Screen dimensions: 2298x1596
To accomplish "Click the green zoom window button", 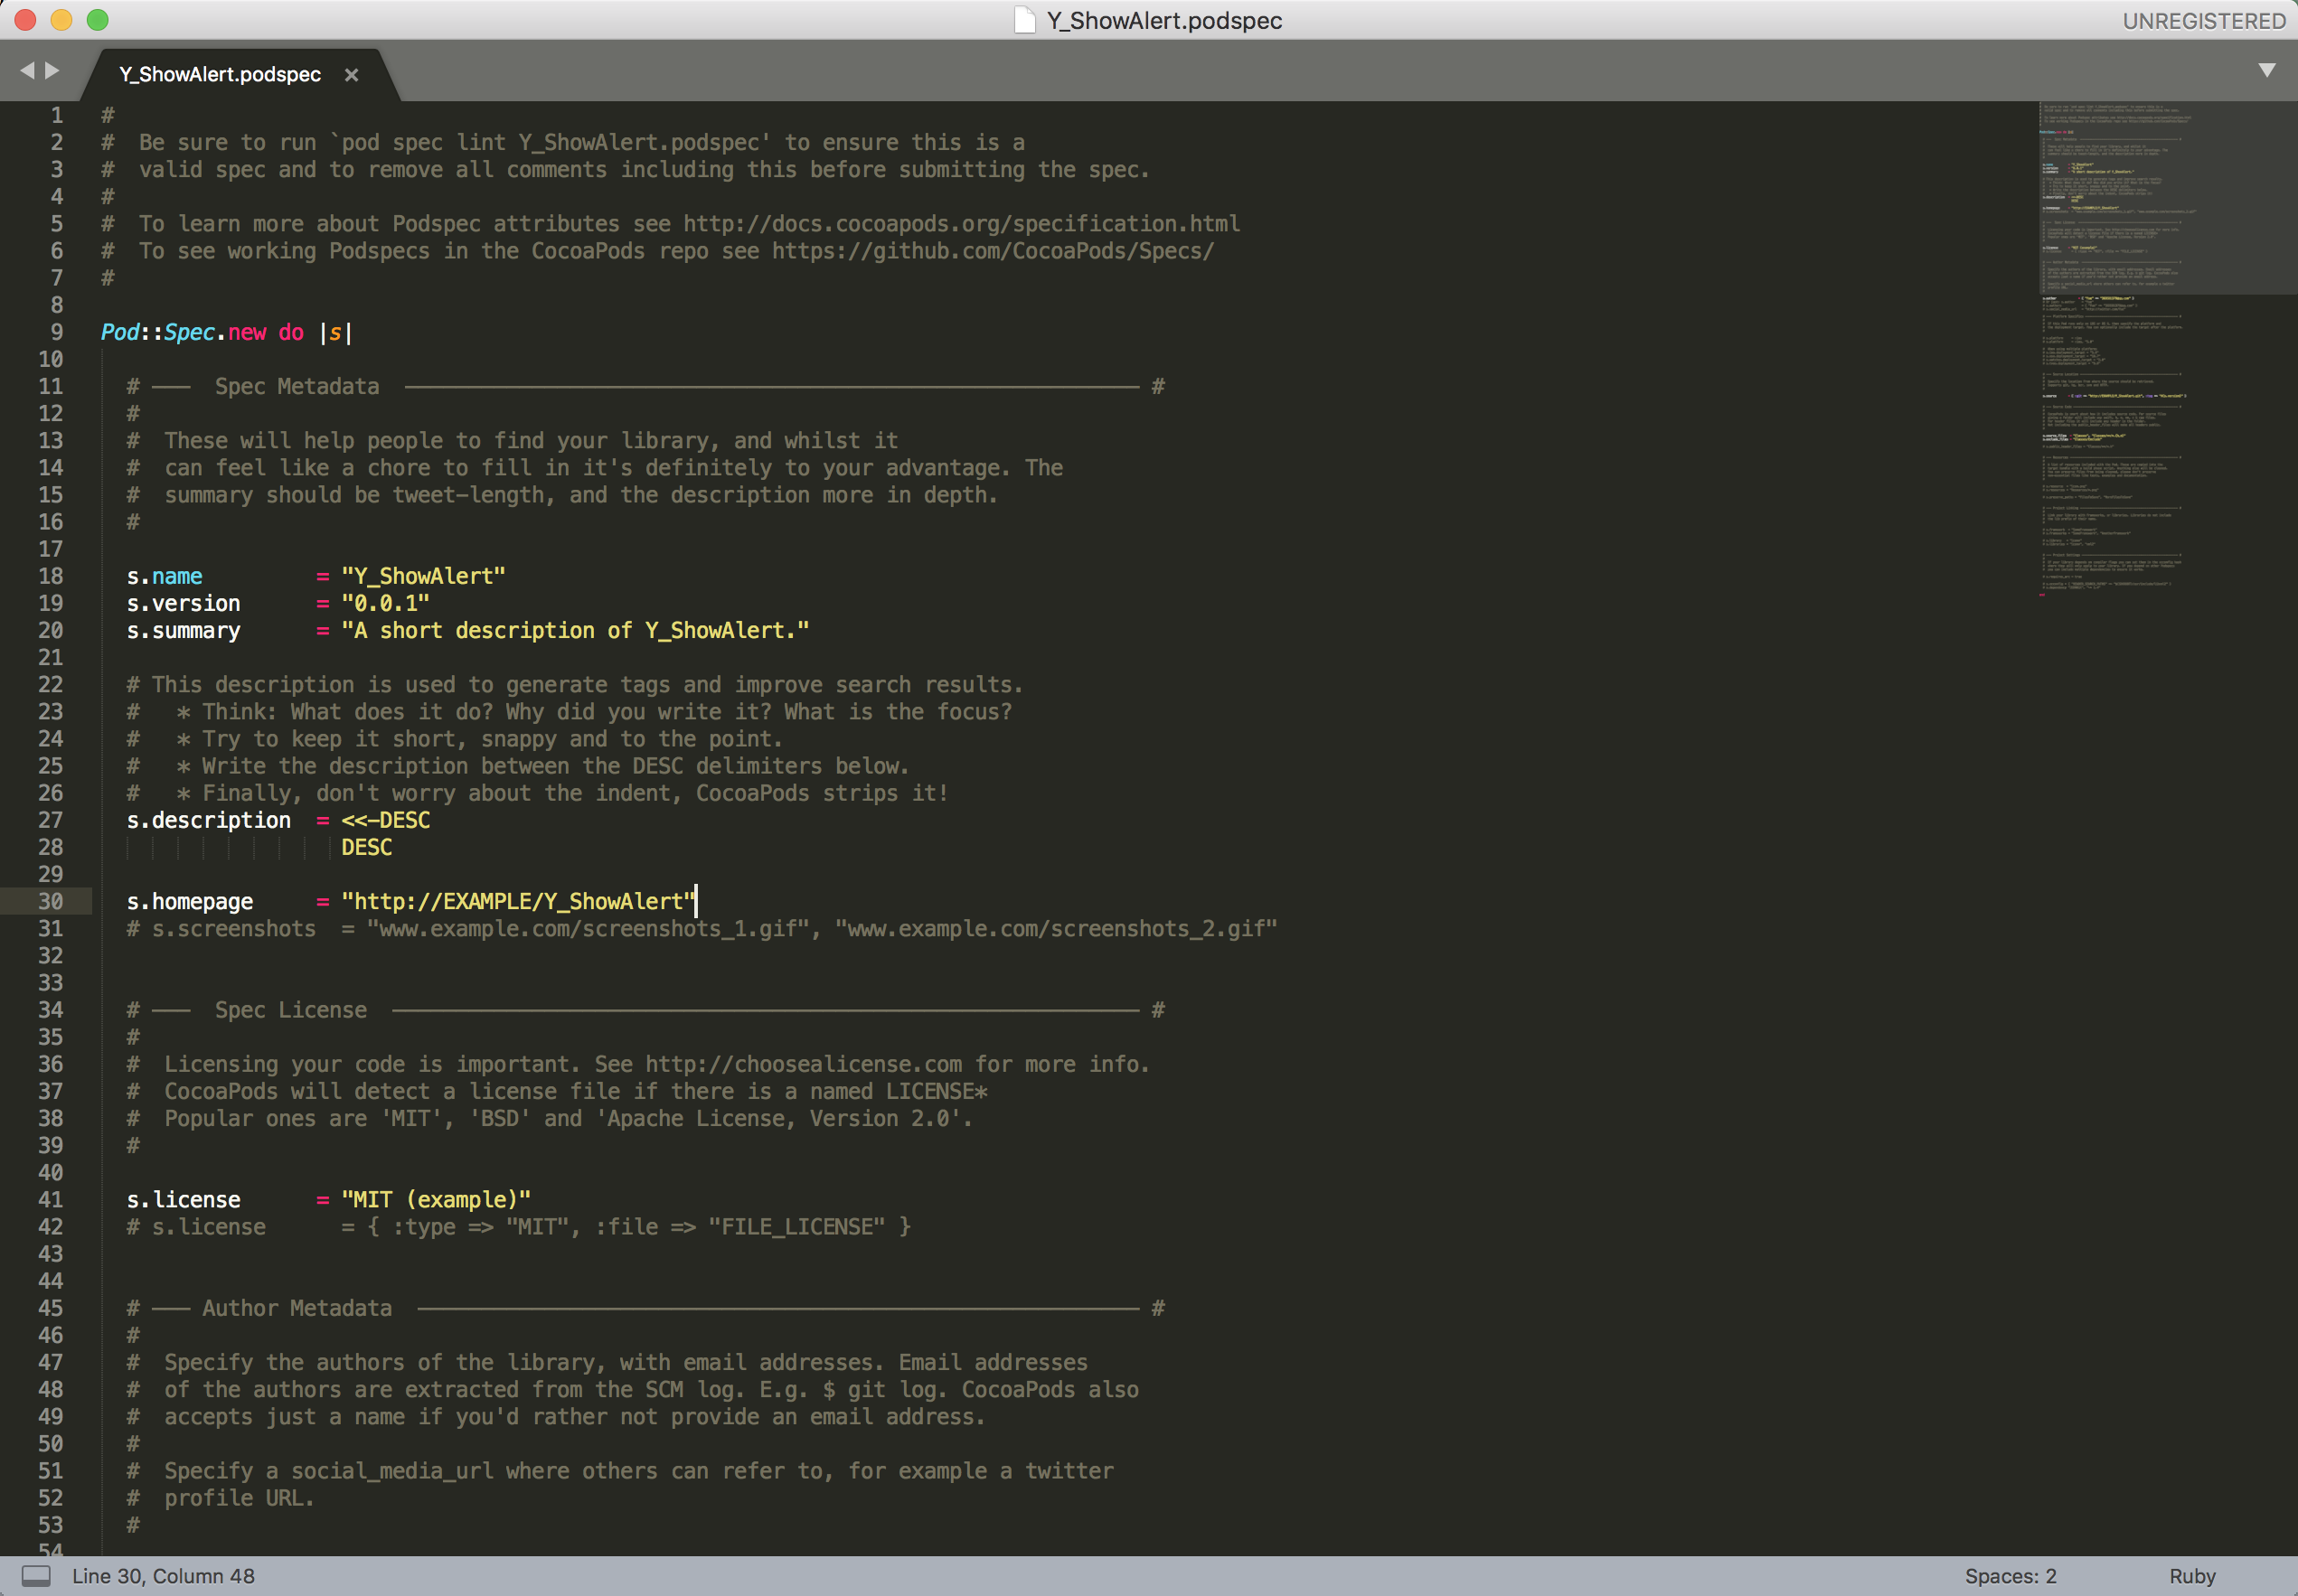I will coord(98,20).
